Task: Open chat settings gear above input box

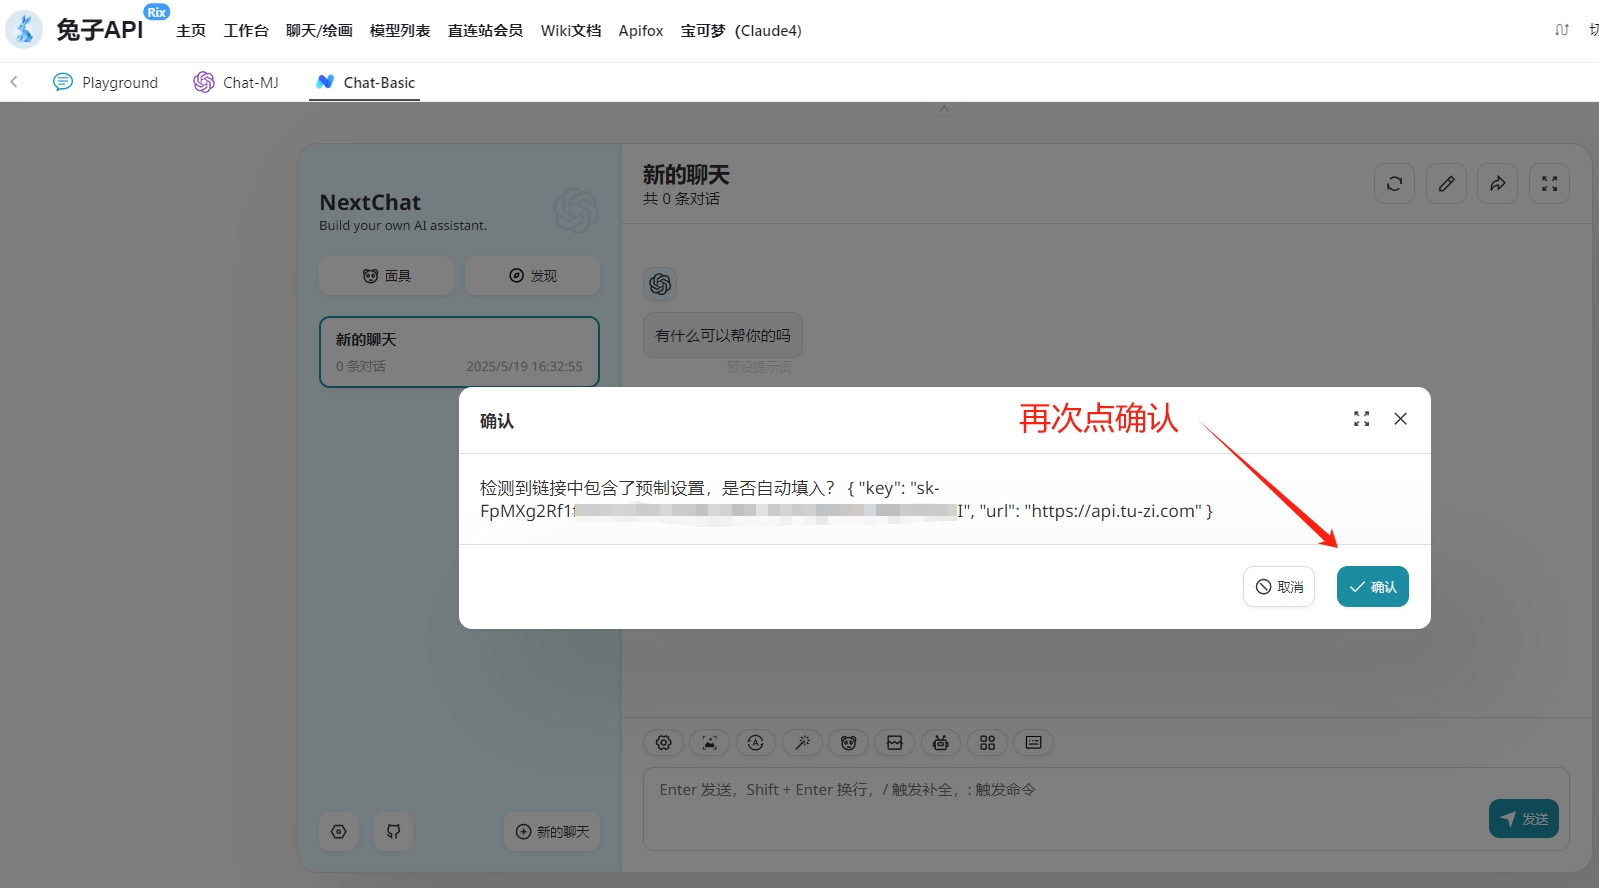Action: pyautogui.click(x=663, y=743)
